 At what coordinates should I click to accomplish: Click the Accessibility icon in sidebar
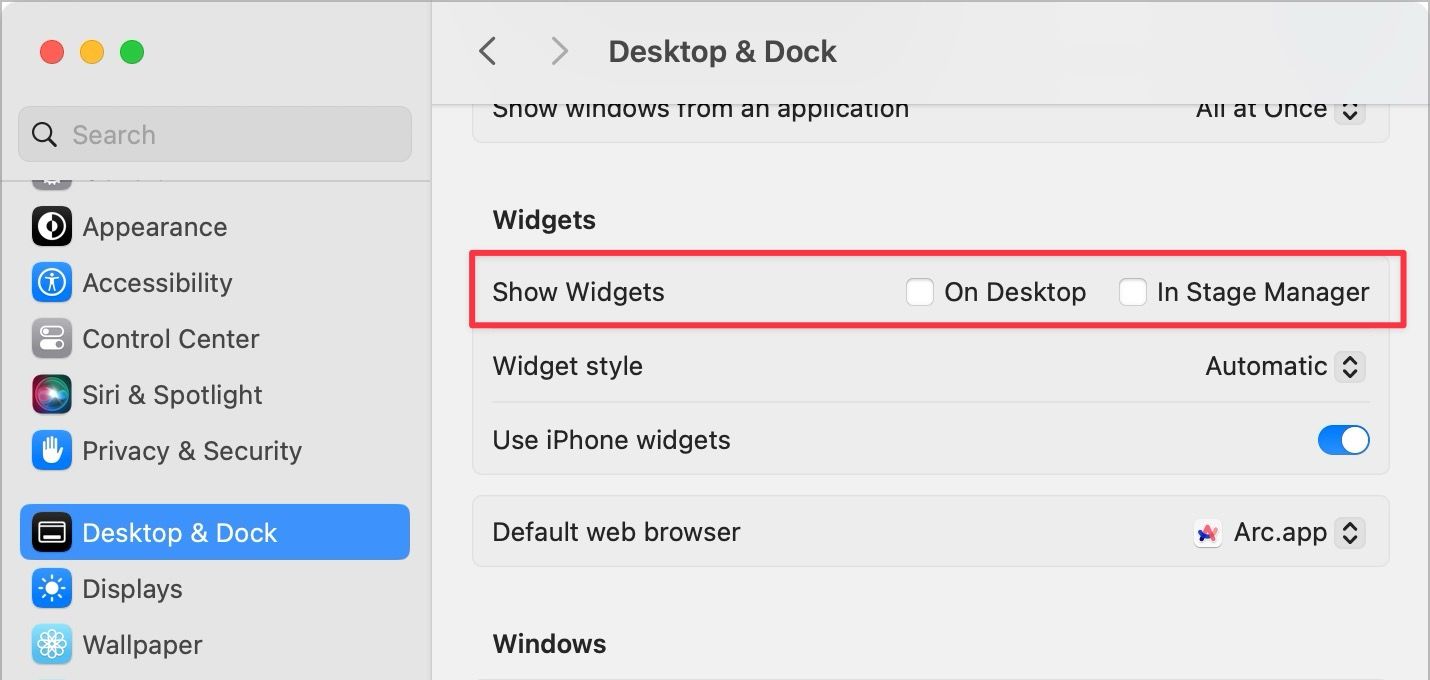coord(52,283)
